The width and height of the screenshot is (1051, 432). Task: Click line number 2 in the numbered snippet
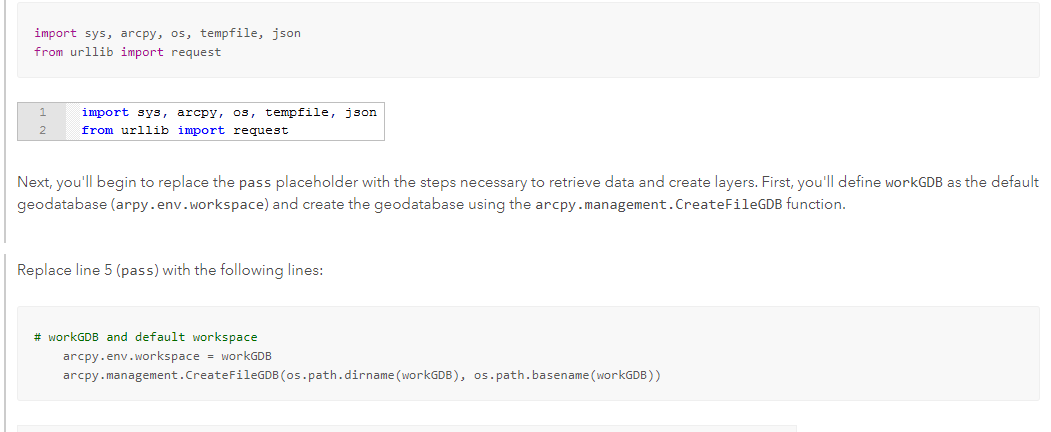click(43, 130)
